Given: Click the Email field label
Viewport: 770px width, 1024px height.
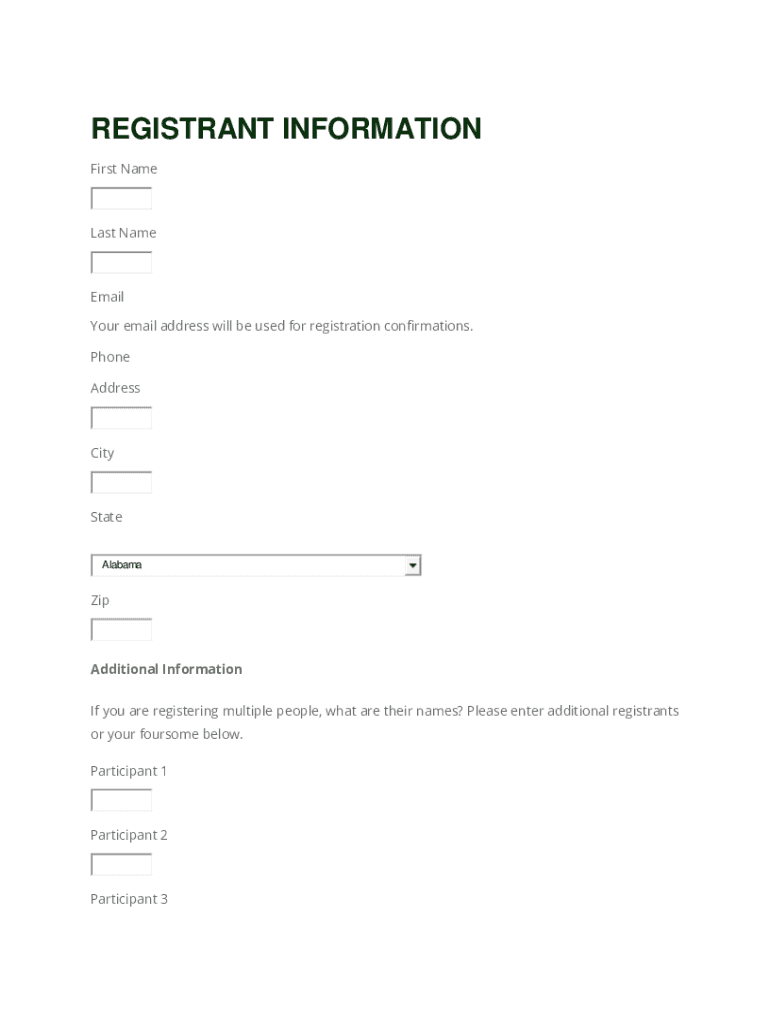Looking at the screenshot, I should [x=107, y=297].
